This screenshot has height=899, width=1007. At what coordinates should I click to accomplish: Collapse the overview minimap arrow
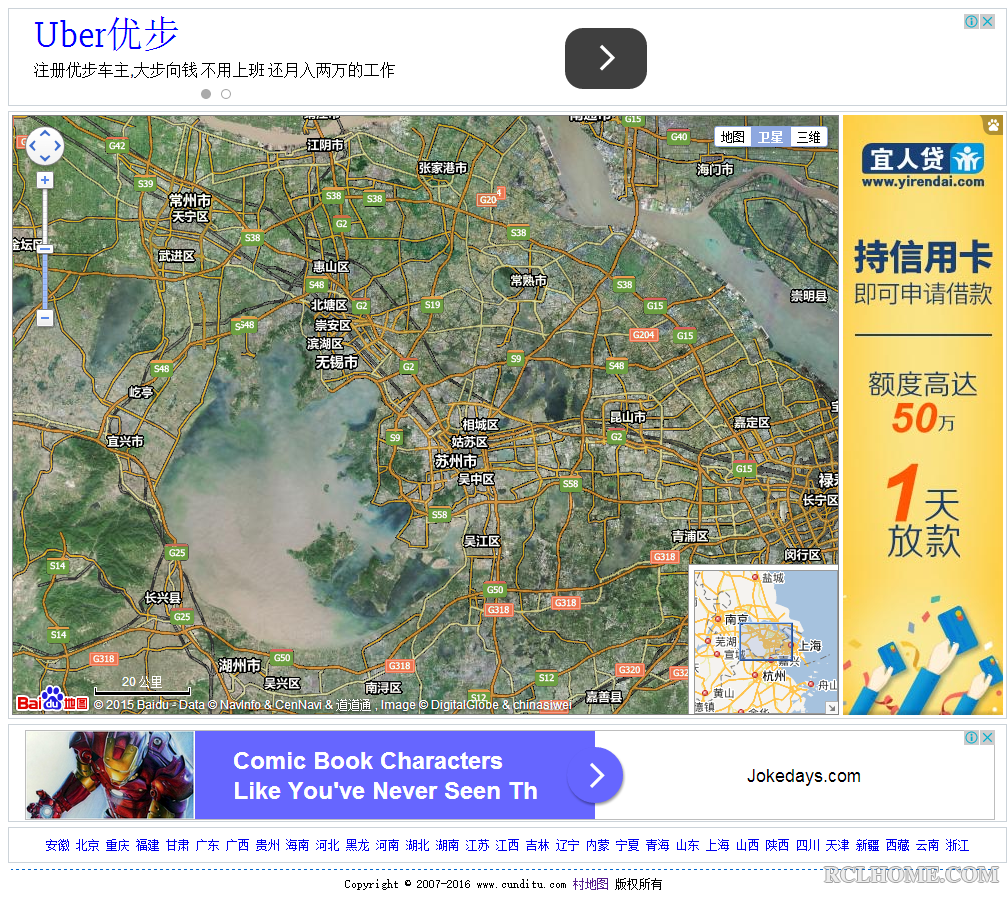tap(832, 708)
